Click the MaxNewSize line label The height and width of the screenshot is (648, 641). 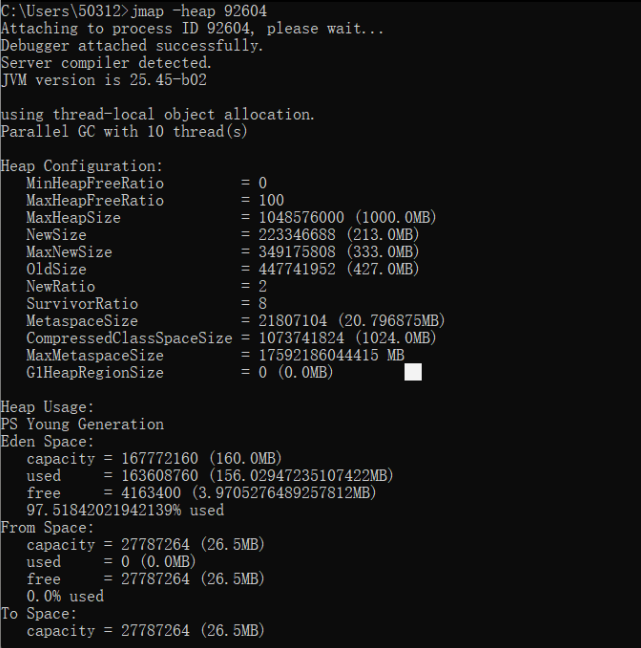(69, 252)
